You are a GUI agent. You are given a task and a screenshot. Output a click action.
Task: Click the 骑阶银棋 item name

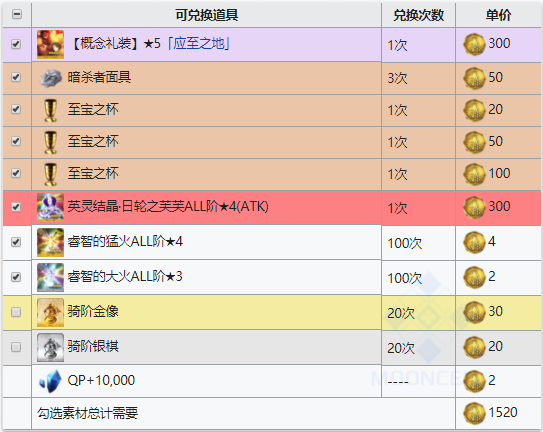tap(93, 346)
